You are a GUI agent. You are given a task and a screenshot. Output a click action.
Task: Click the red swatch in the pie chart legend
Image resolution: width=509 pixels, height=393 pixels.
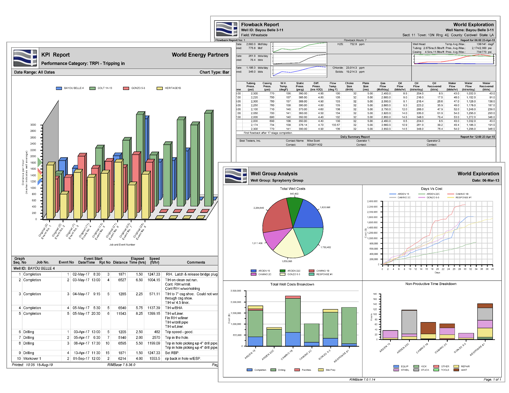click(311, 271)
